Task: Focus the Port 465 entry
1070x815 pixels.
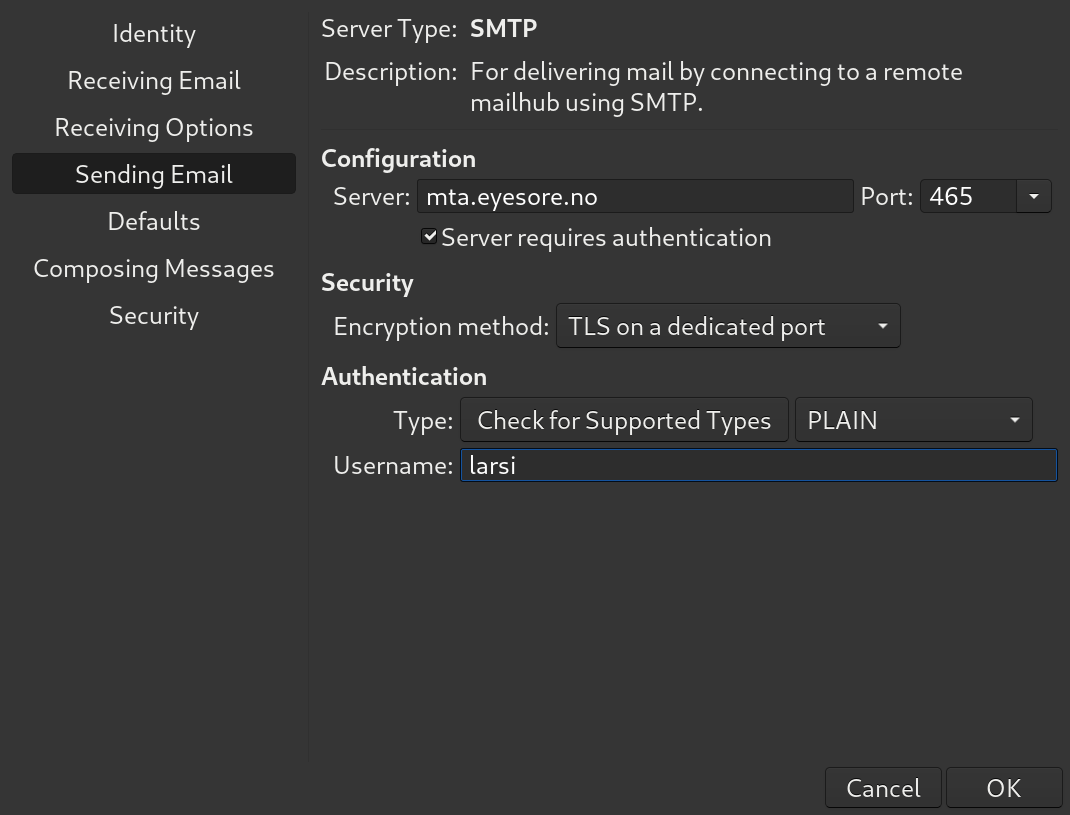Action: (968, 197)
